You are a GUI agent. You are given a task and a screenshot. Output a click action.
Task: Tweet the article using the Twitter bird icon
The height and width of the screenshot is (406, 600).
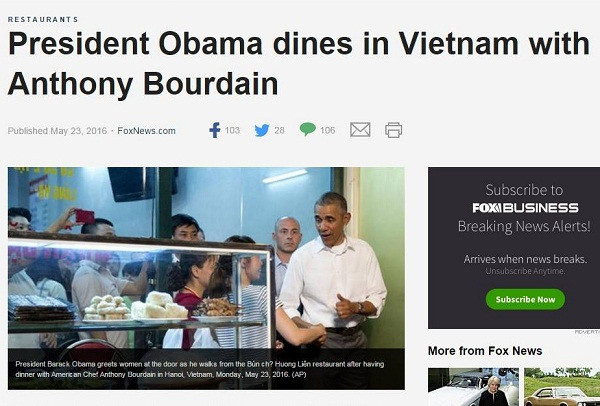(262, 130)
